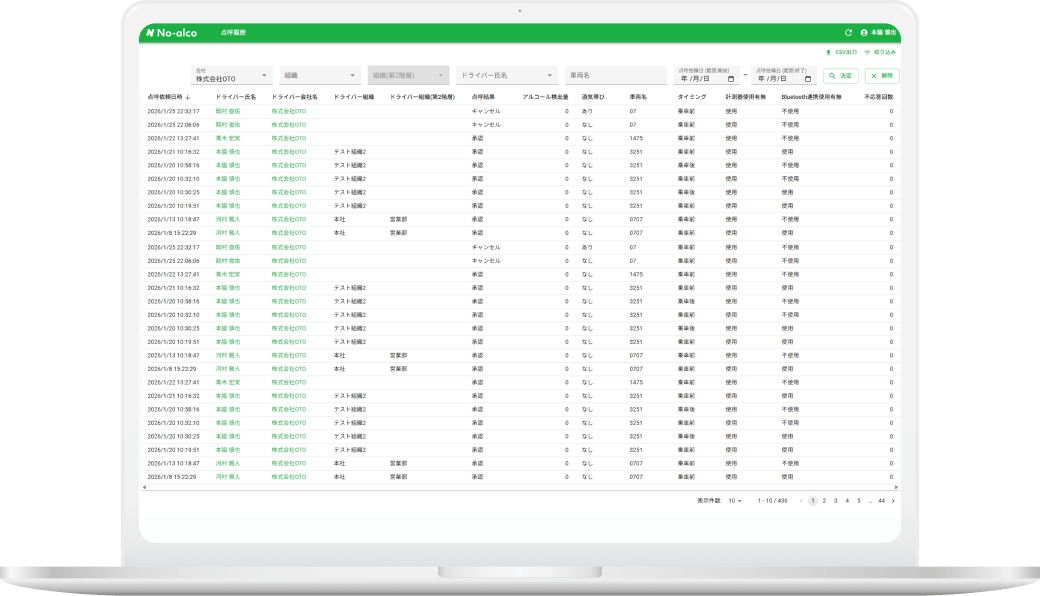Expand the 会社 dropdown showing 株式会社OTO
The height and width of the screenshot is (596, 1040).
coord(264,75)
